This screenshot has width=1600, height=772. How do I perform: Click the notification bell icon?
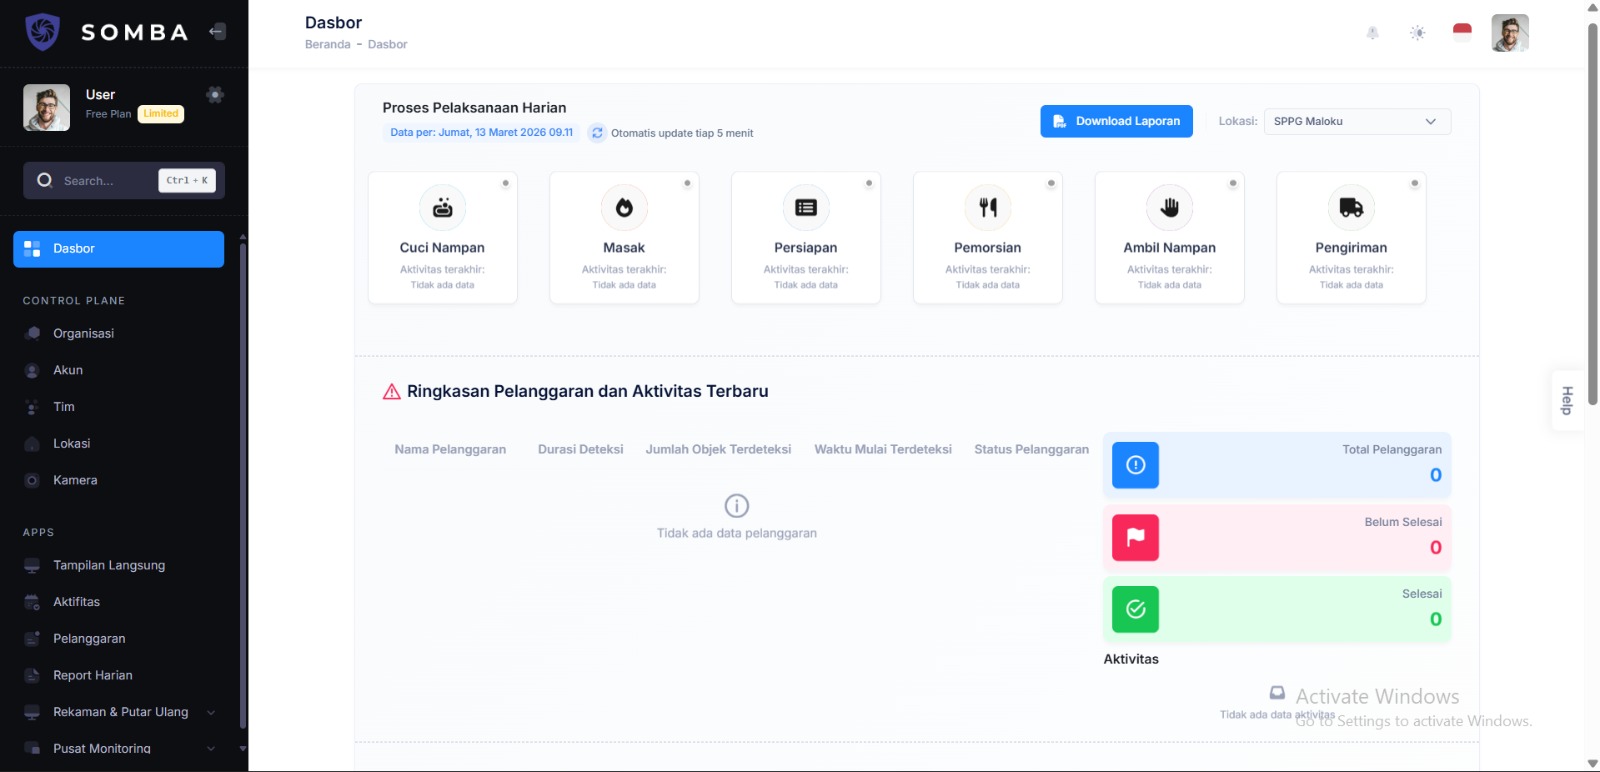(1372, 33)
